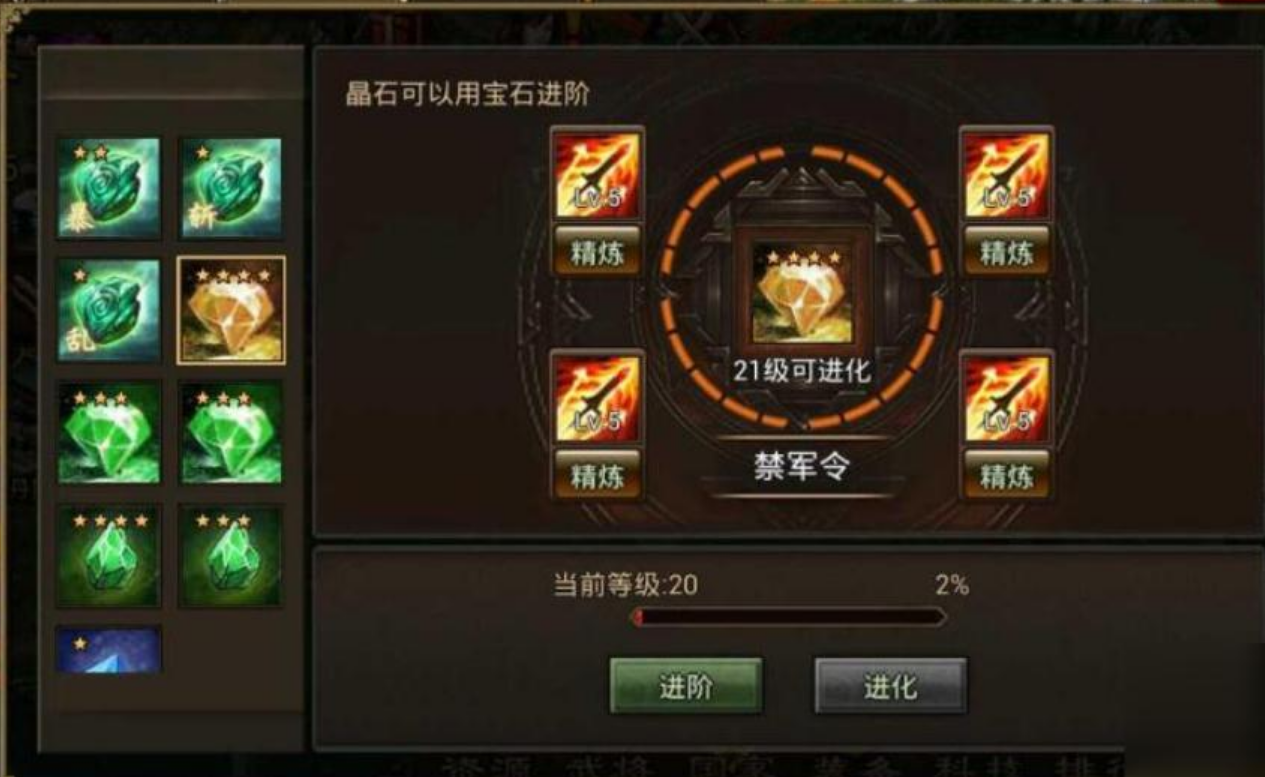Select the partially visible blue gem

point(108,650)
